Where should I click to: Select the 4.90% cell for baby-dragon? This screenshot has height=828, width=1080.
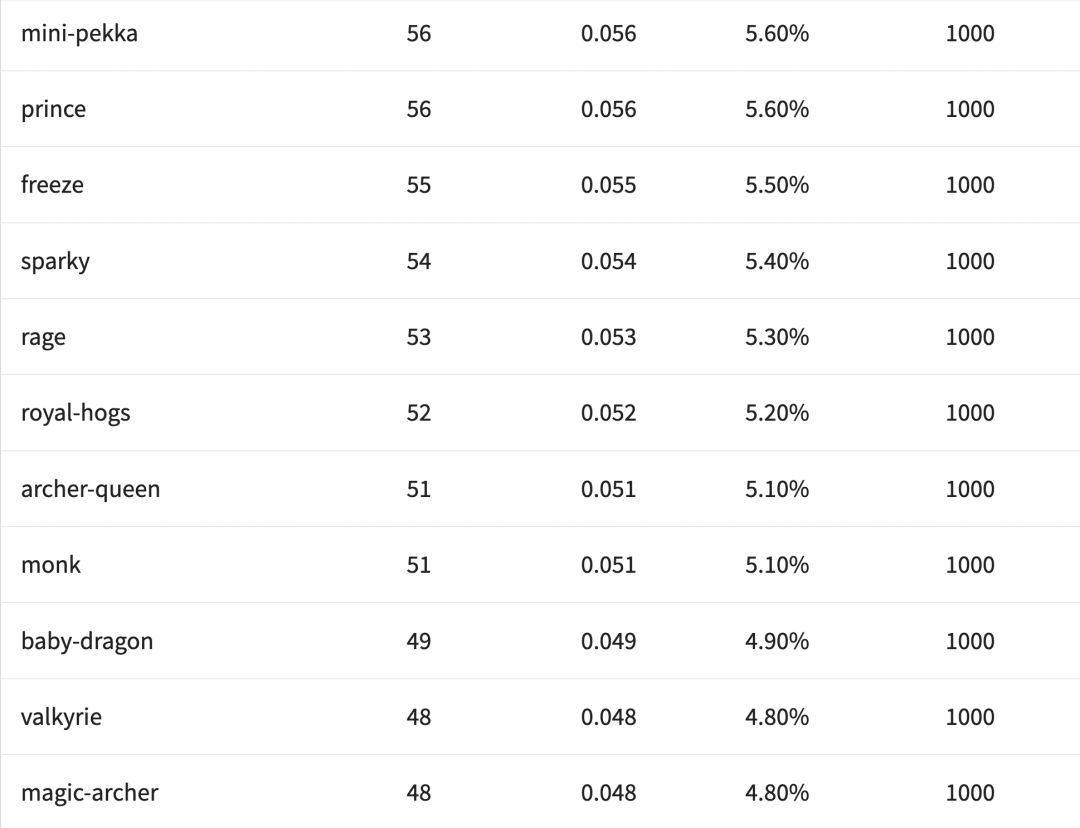point(776,641)
